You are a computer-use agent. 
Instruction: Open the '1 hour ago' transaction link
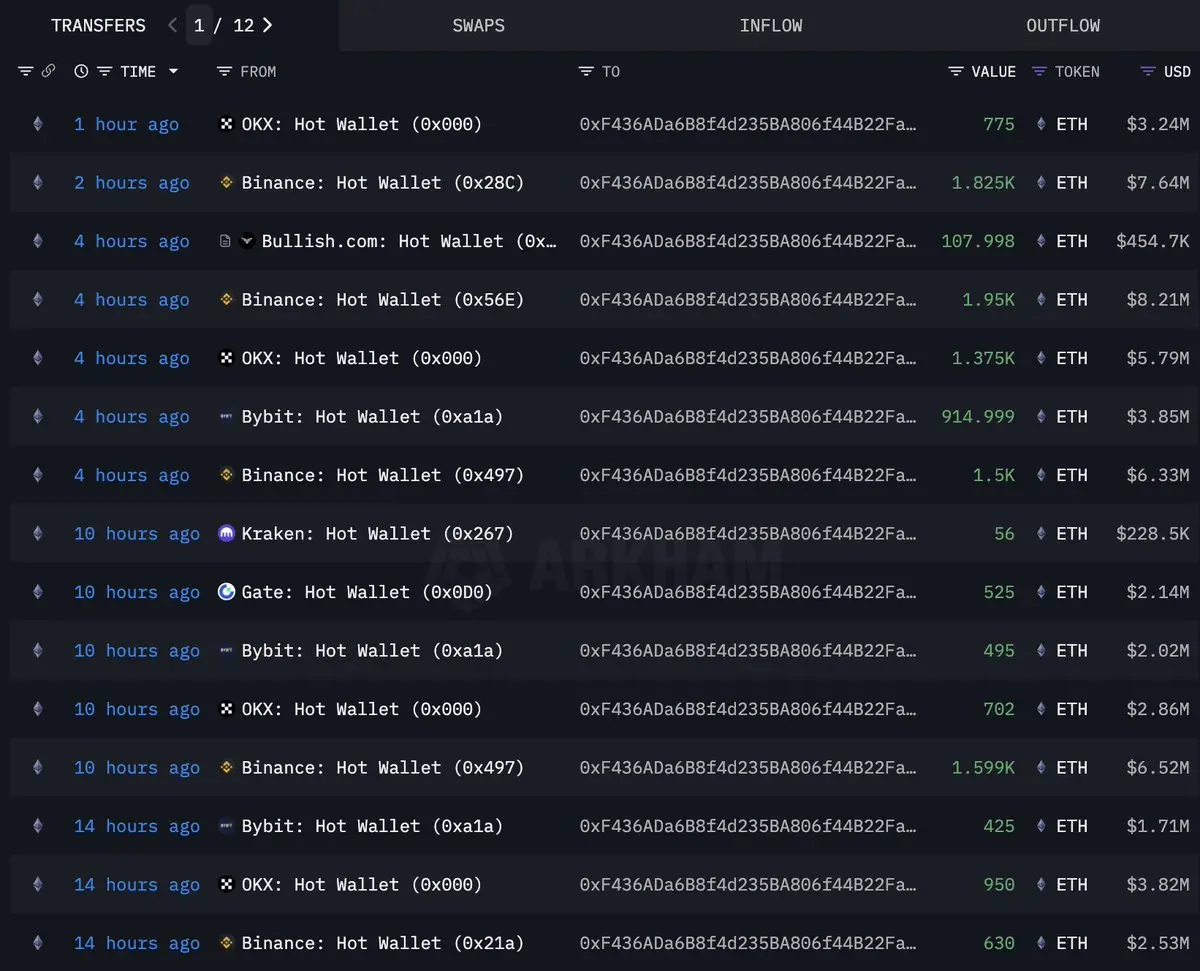point(126,124)
